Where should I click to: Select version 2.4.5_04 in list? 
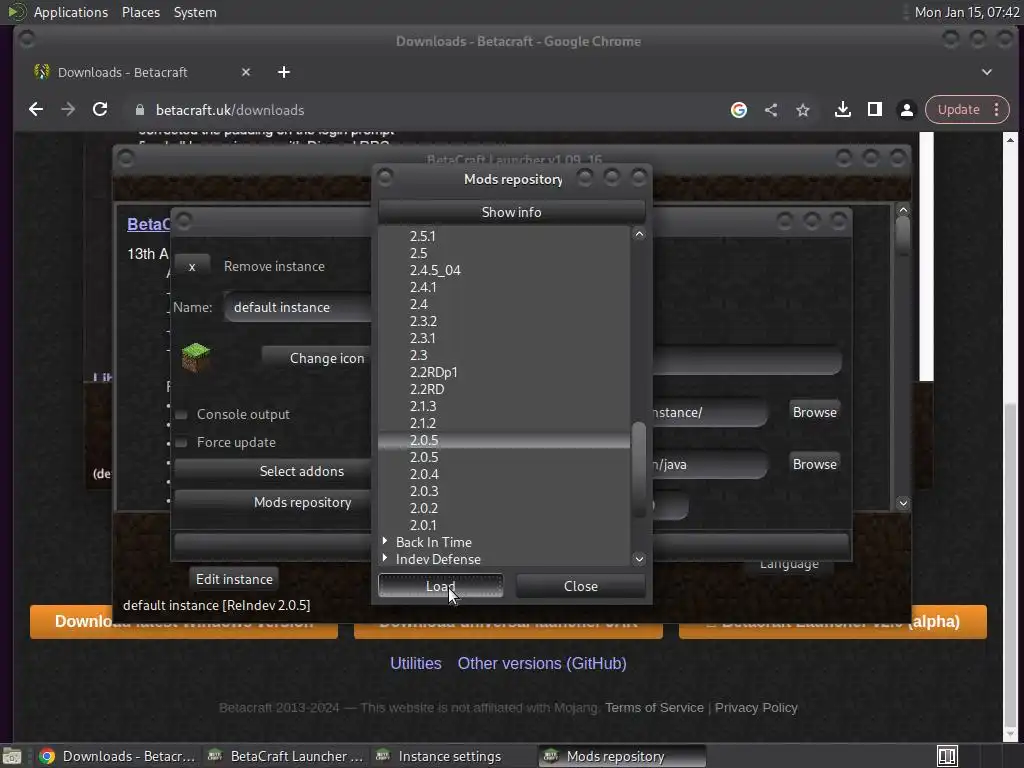click(x=435, y=270)
